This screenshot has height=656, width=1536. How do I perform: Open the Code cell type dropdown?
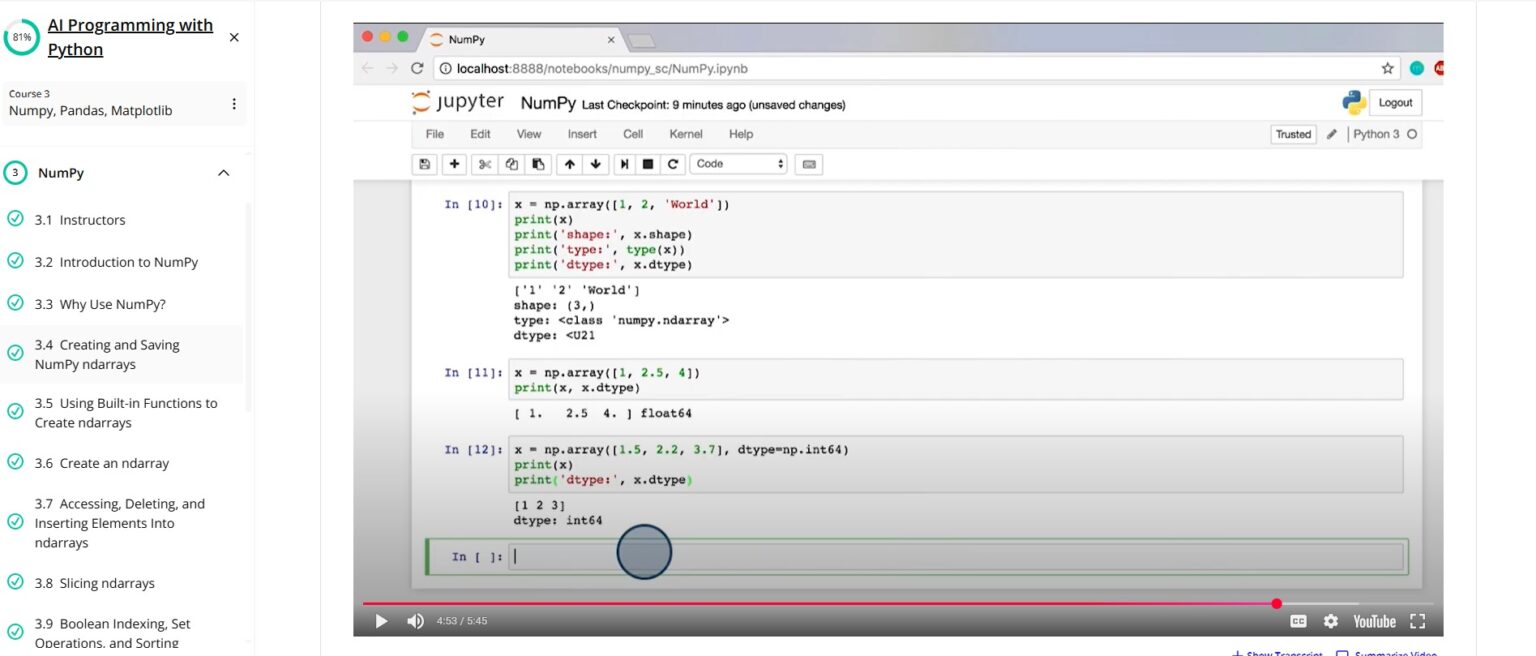pos(739,164)
